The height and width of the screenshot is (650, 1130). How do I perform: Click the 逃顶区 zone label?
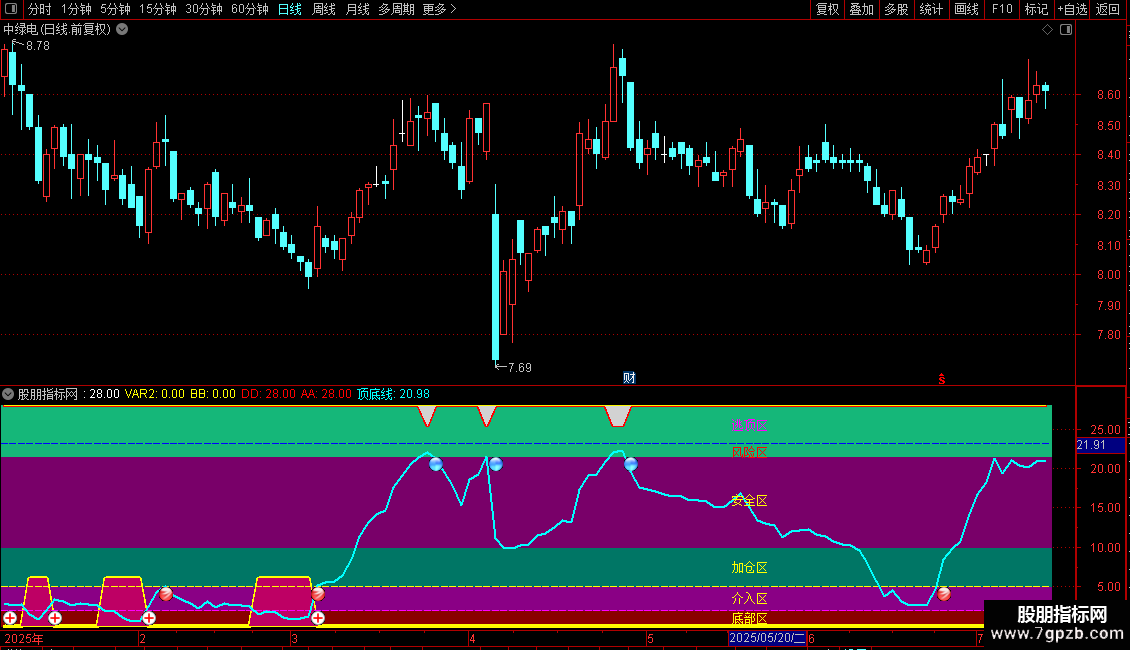coord(749,425)
